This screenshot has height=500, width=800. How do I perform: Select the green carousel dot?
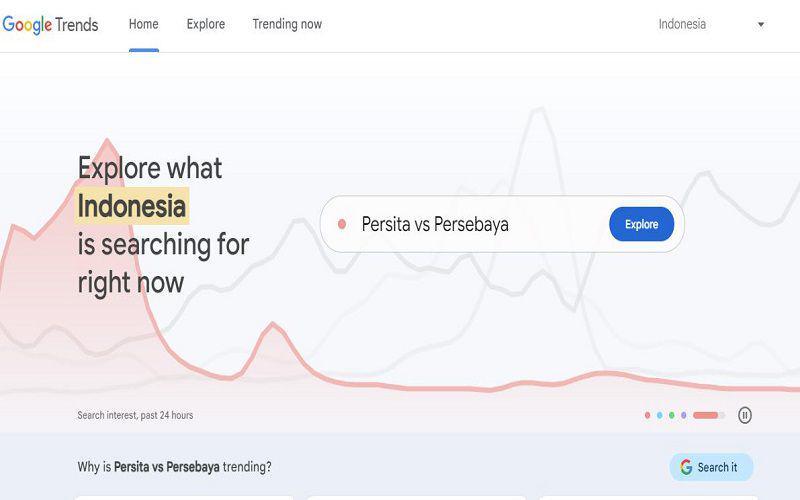click(671, 415)
